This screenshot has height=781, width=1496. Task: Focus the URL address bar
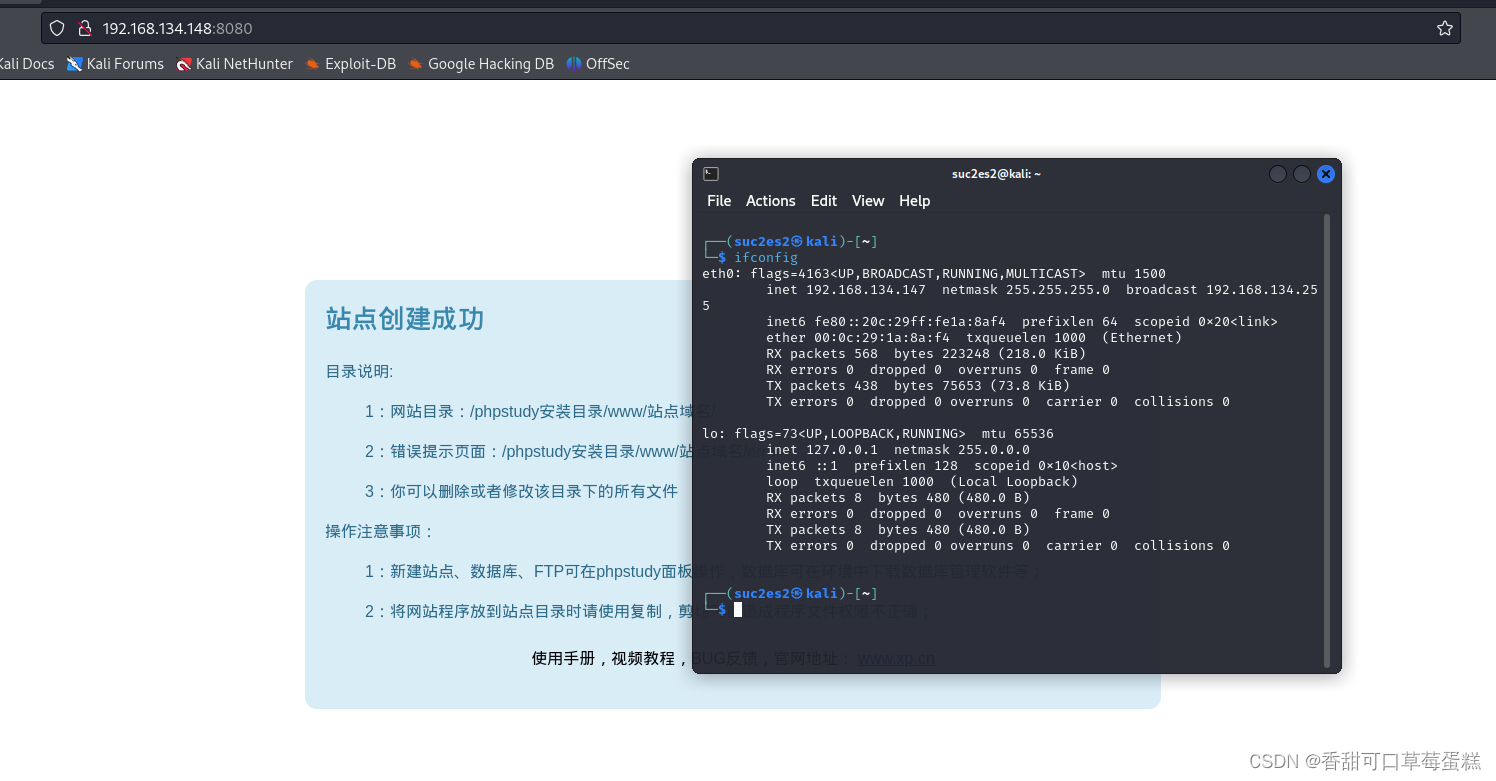pos(750,28)
